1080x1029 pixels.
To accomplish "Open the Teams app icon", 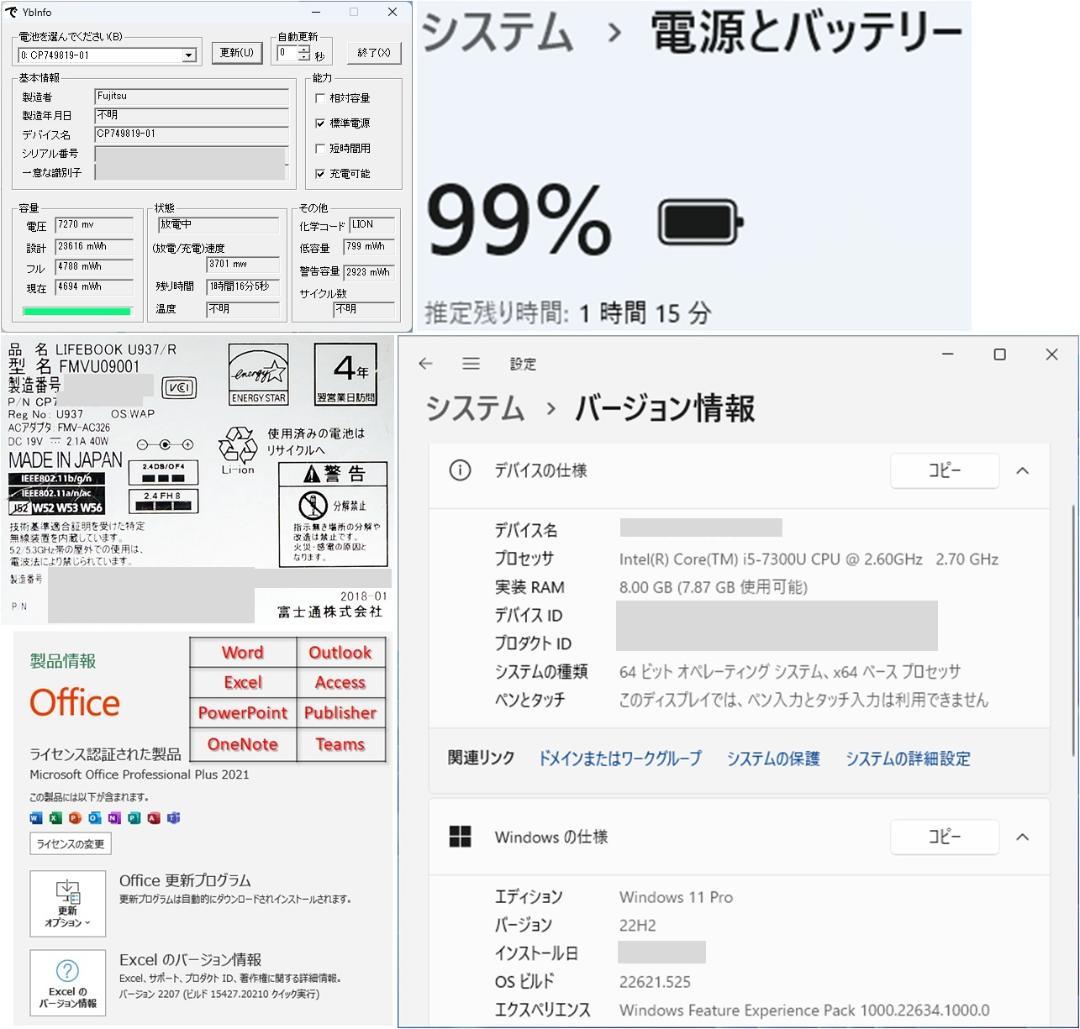I will click(340, 744).
